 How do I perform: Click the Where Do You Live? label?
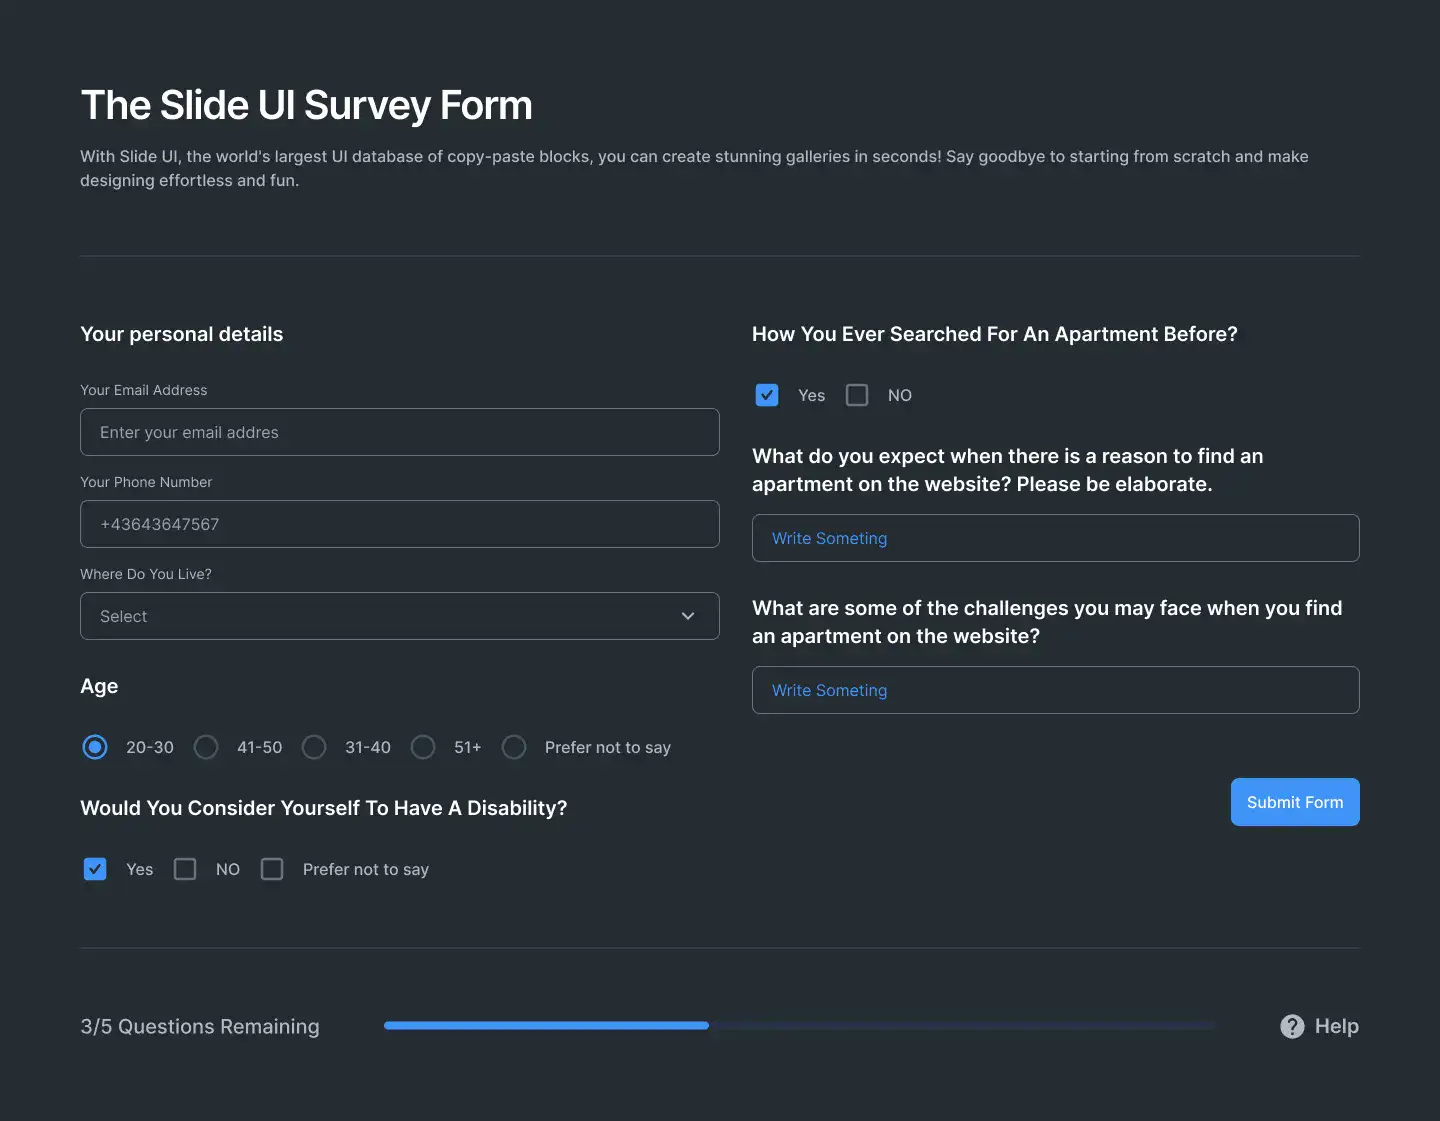tap(146, 574)
